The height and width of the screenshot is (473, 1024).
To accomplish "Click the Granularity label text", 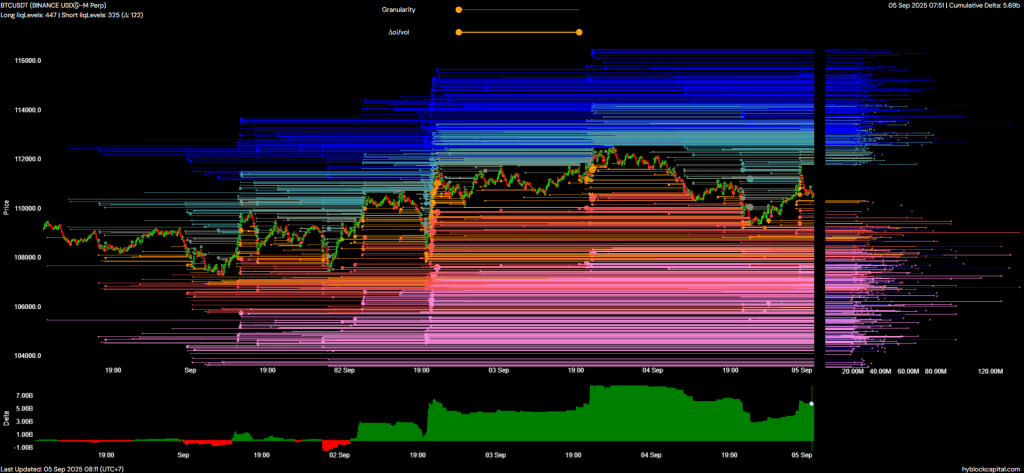I will point(398,9).
